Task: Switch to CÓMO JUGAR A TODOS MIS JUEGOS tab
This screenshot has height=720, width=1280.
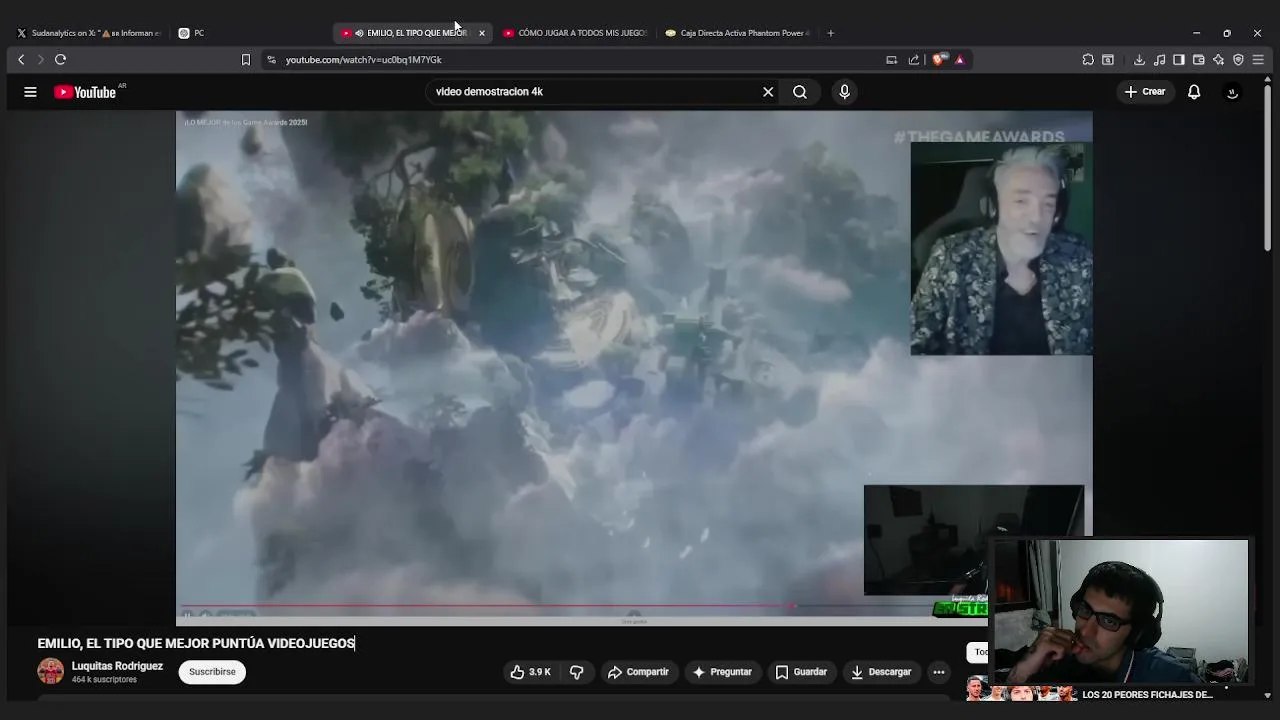Action: coord(575,33)
